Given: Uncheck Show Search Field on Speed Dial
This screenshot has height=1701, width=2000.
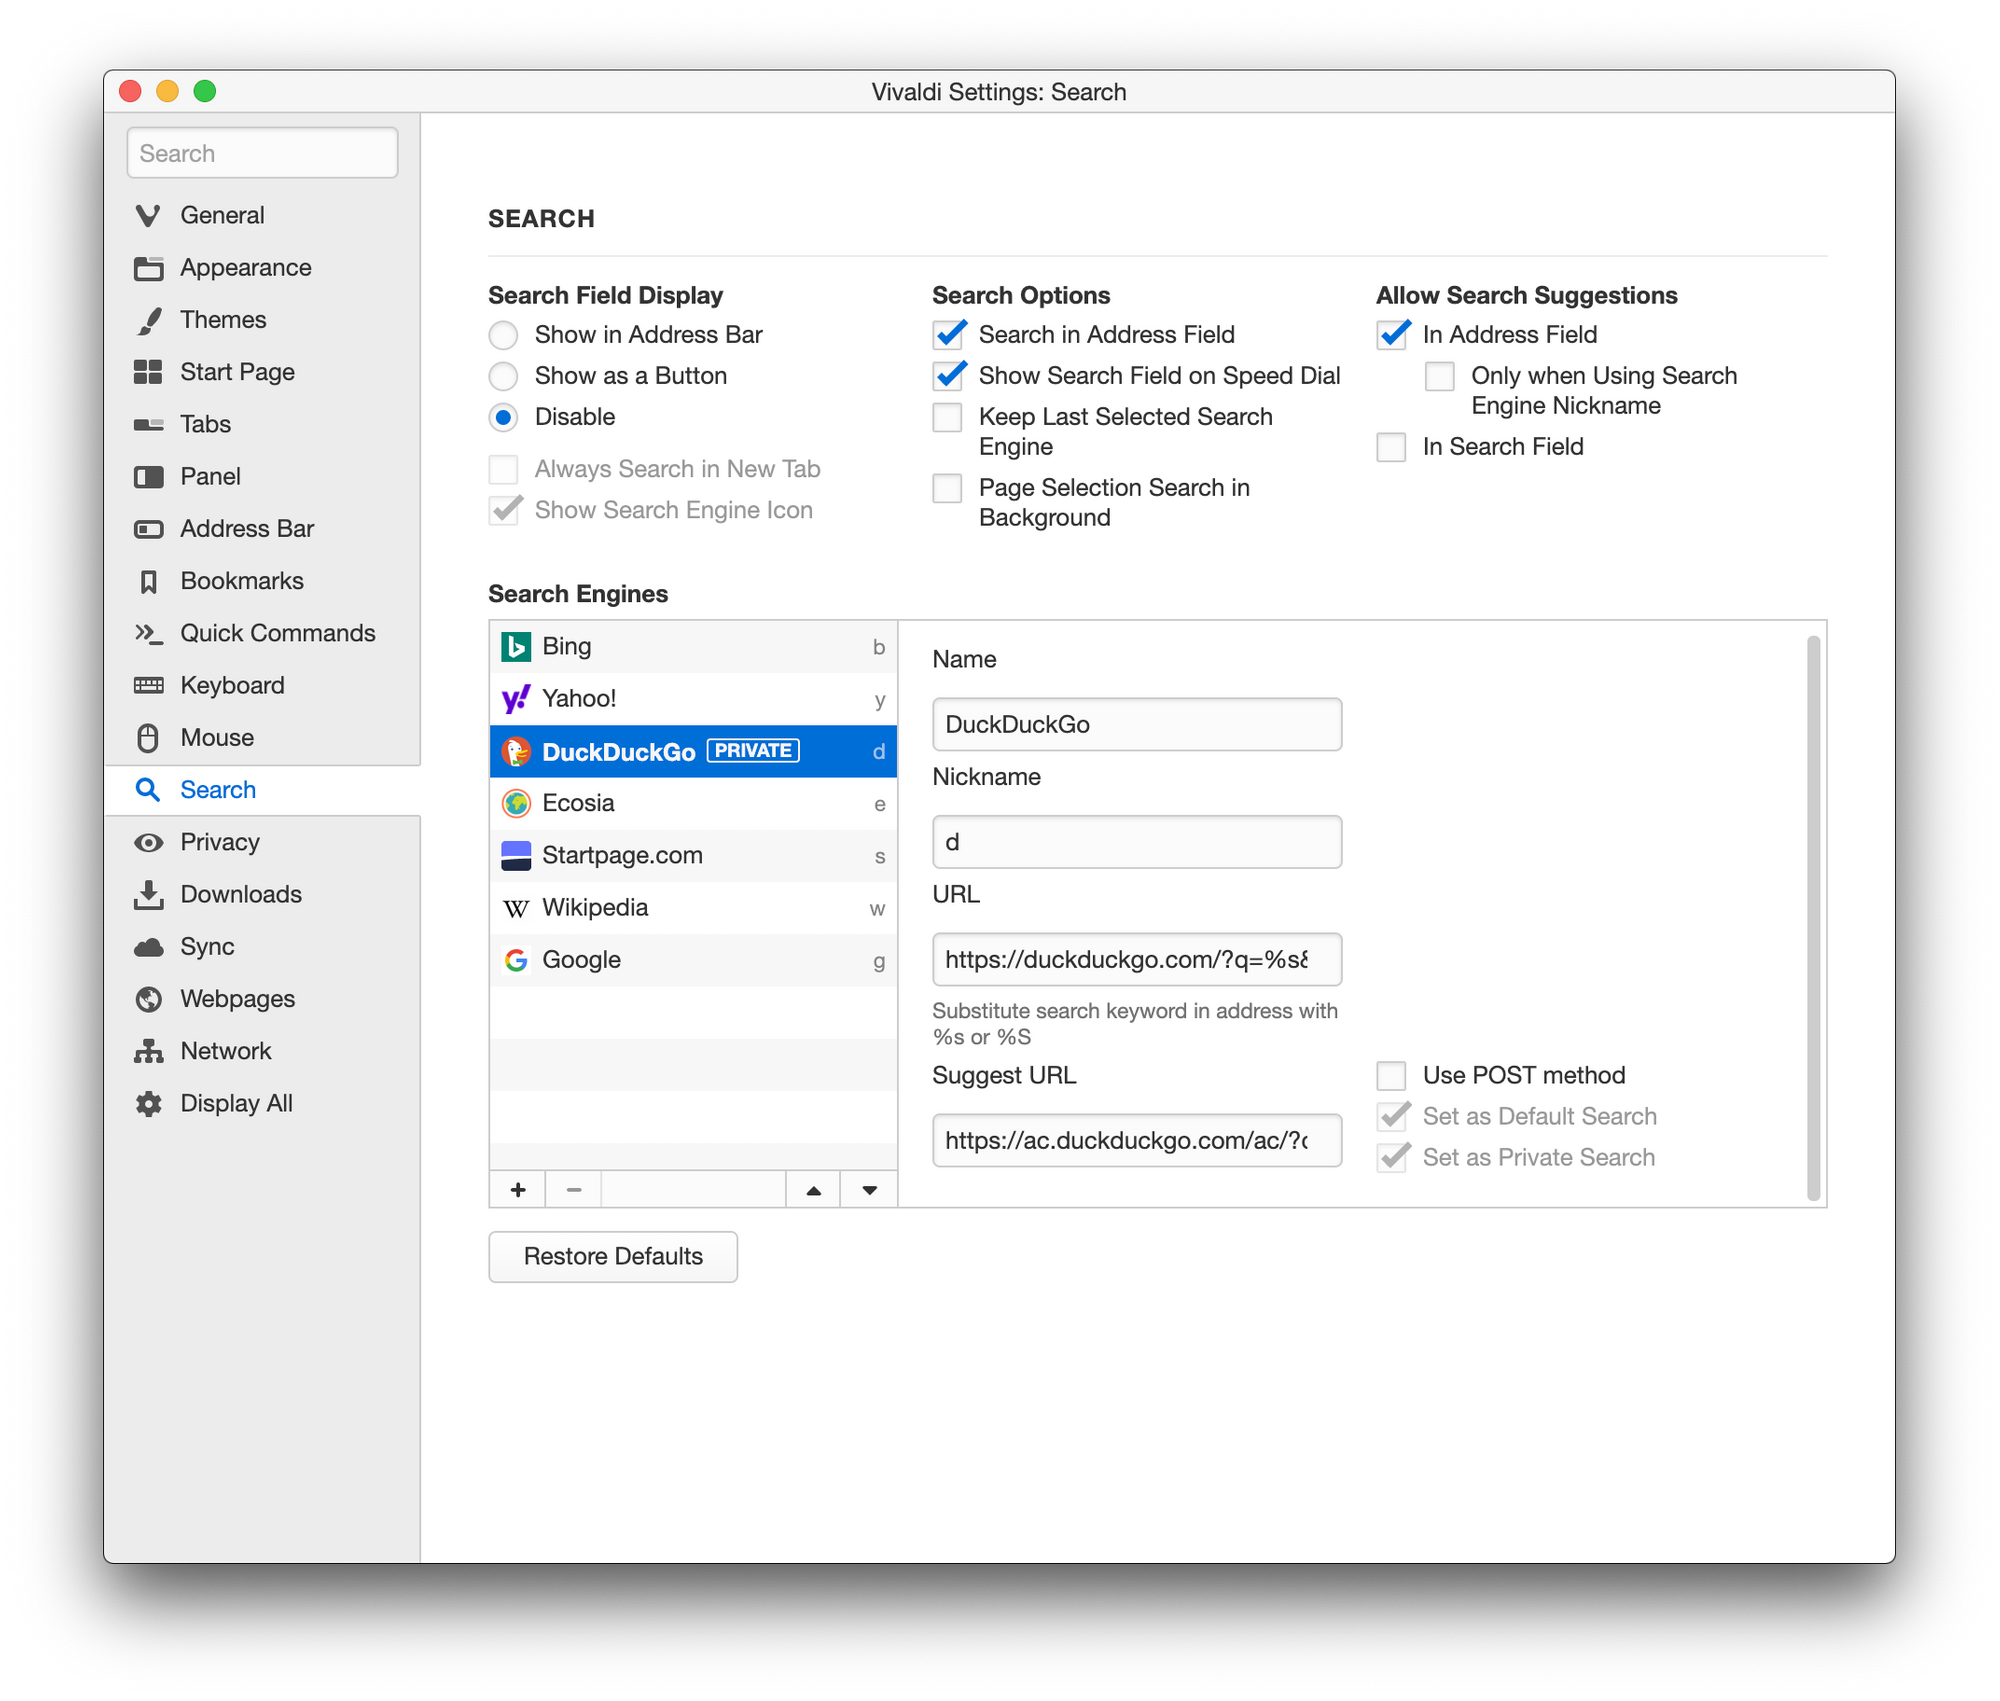Looking at the screenshot, I should click(949, 376).
